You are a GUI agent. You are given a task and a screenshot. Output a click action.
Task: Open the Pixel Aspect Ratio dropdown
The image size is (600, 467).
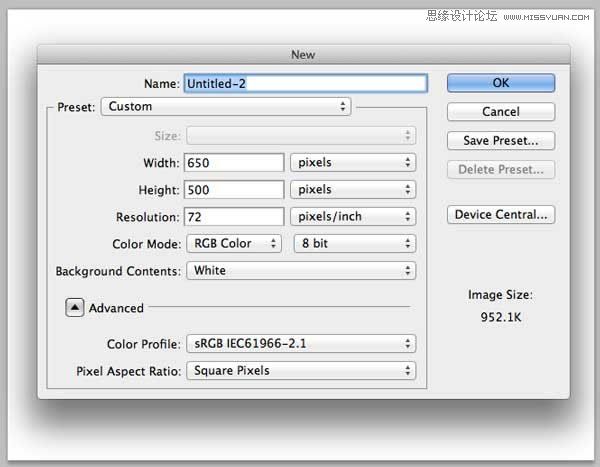pos(300,371)
